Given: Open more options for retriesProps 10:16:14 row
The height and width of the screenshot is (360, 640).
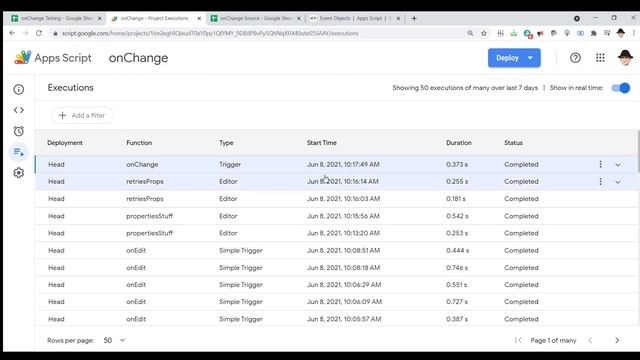Looking at the screenshot, I should (x=600, y=182).
